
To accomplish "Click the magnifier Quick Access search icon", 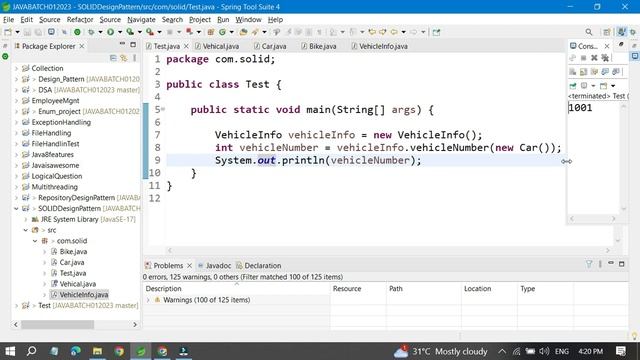I will 589,32.
